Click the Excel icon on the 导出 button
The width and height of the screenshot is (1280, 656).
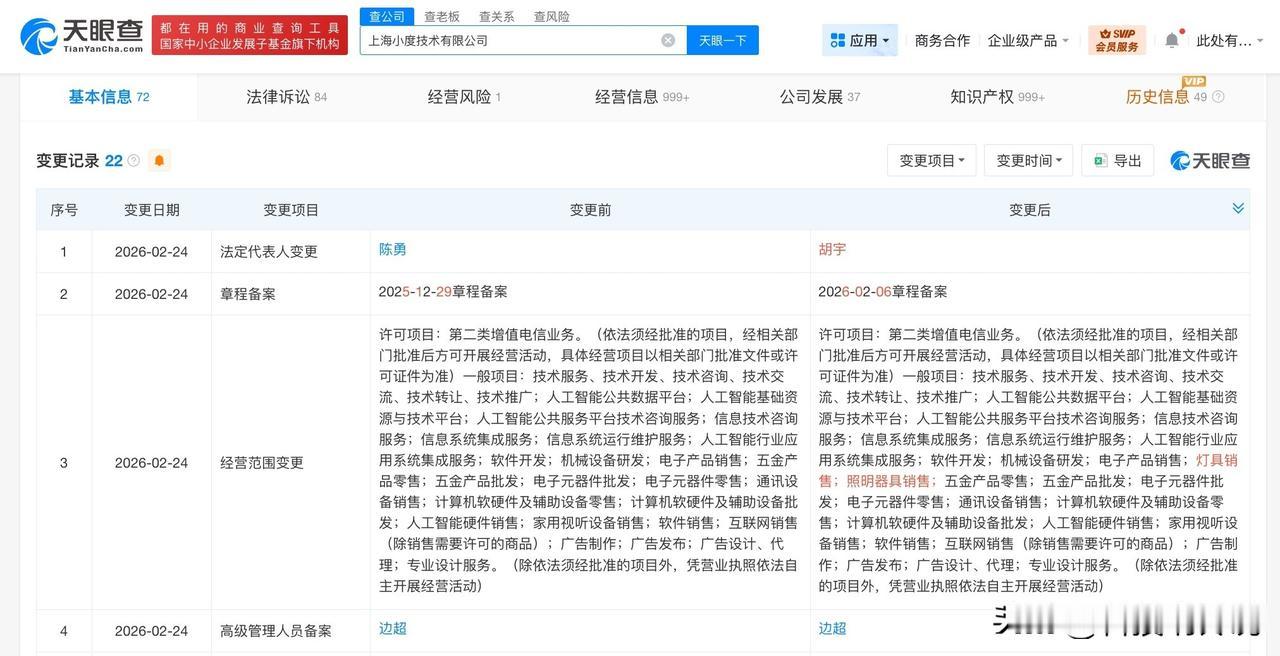1100,161
